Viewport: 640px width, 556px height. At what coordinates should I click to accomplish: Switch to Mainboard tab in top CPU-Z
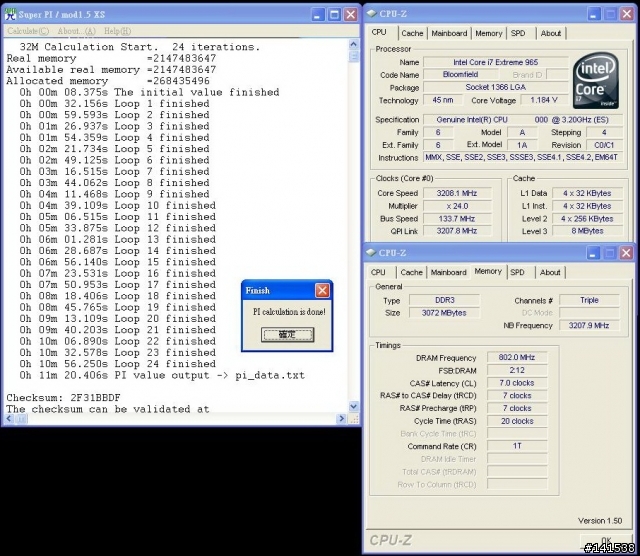point(449,33)
